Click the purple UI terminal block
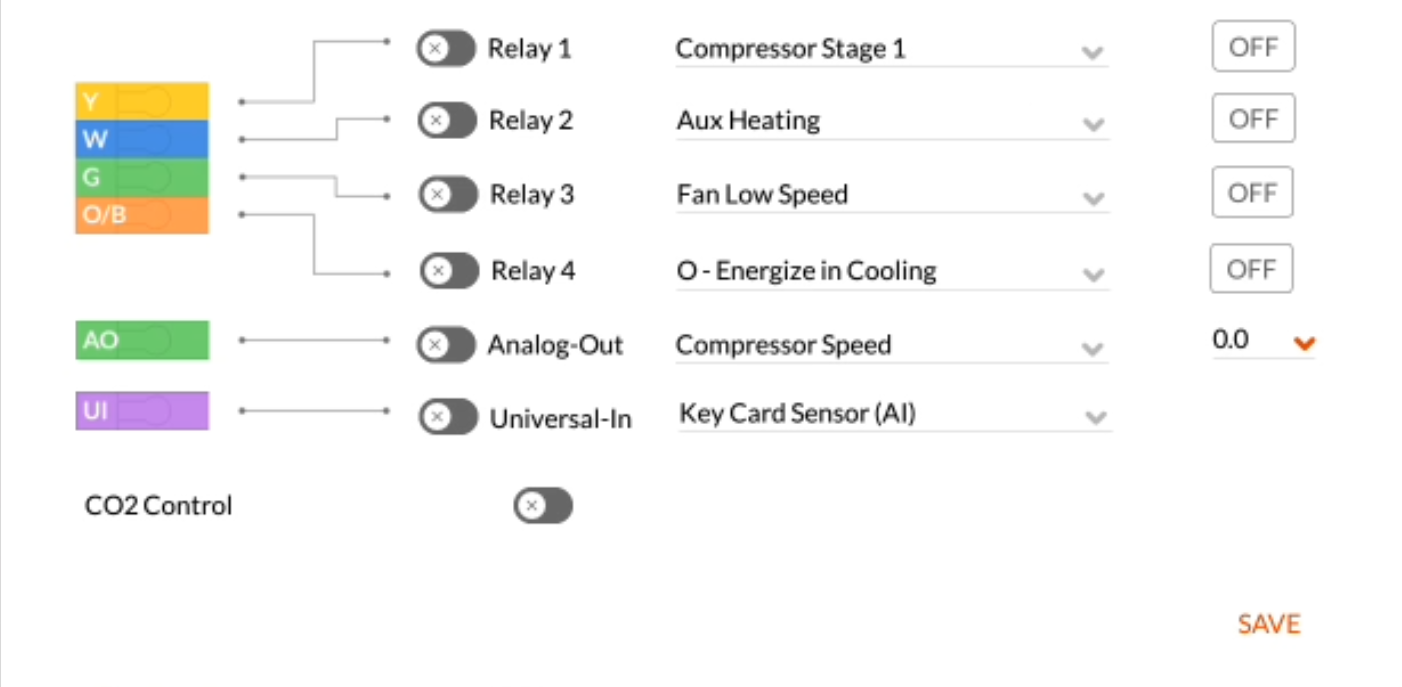Image resolution: width=1402 pixels, height=687 pixels. [x=142, y=411]
